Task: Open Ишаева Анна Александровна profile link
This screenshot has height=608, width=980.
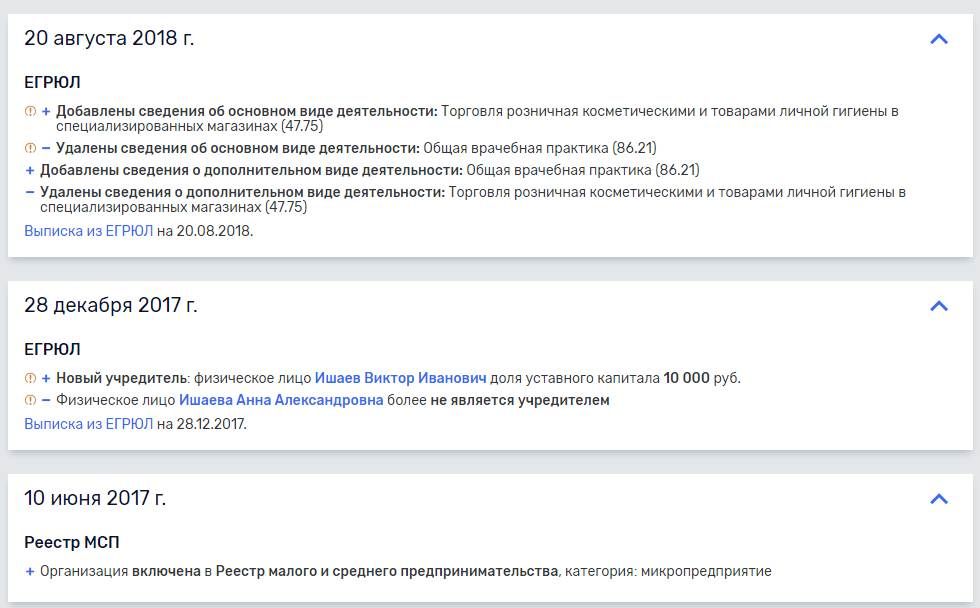Action: (281, 400)
